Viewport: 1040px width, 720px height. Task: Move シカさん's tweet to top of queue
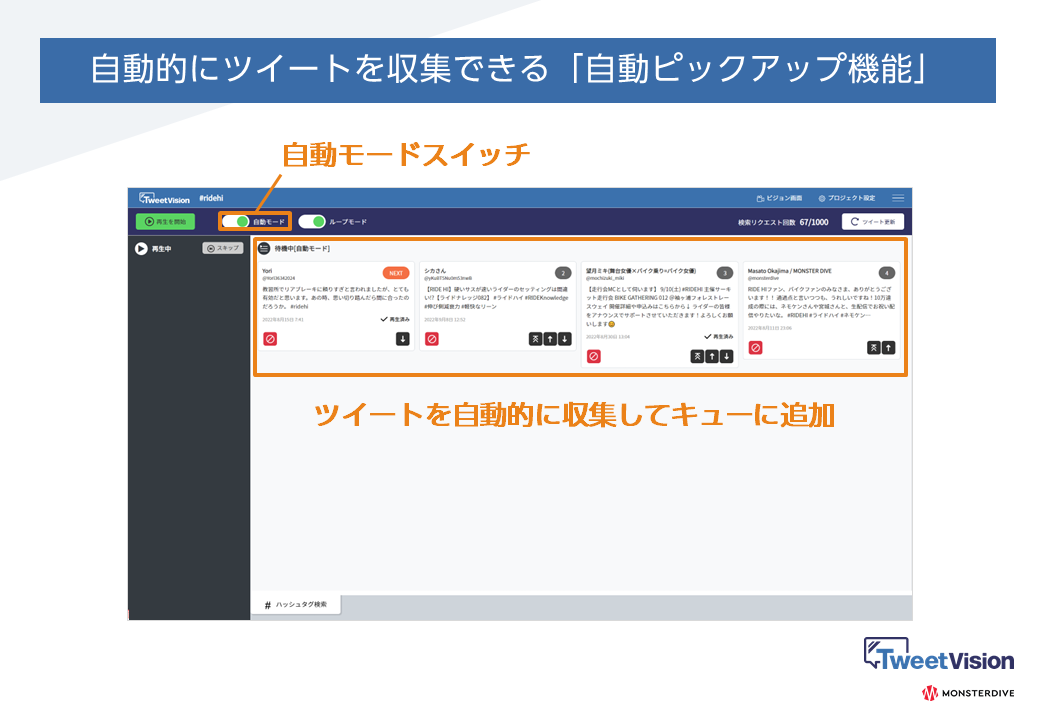pyautogui.click(x=537, y=338)
